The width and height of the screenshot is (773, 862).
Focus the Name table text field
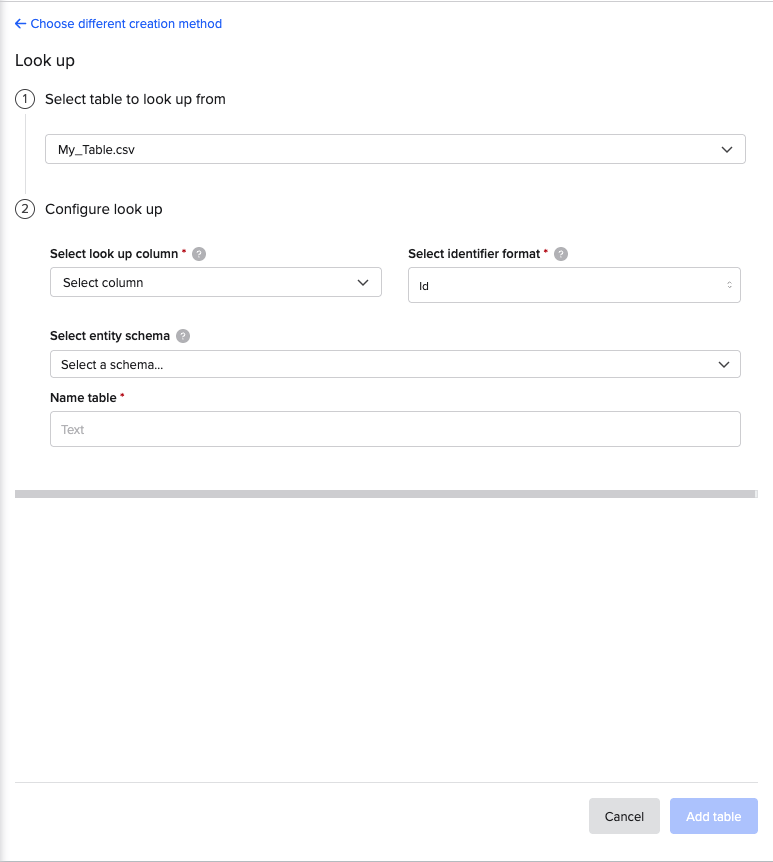coord(395,429)
